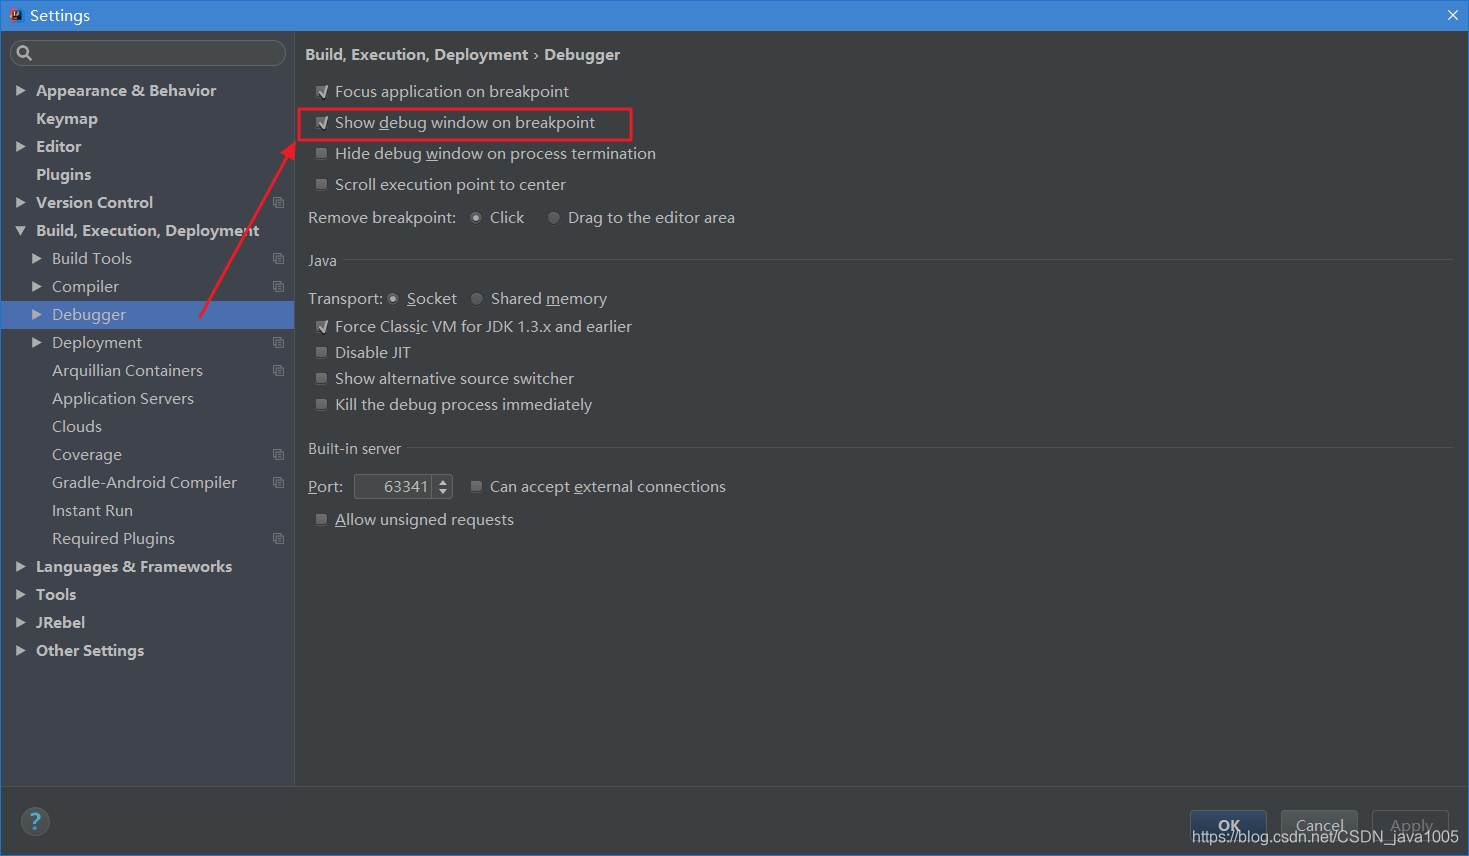Expand Languages & Frameworks node arrow
Screen dimensions: 1469x856
(x=20, y=567)
